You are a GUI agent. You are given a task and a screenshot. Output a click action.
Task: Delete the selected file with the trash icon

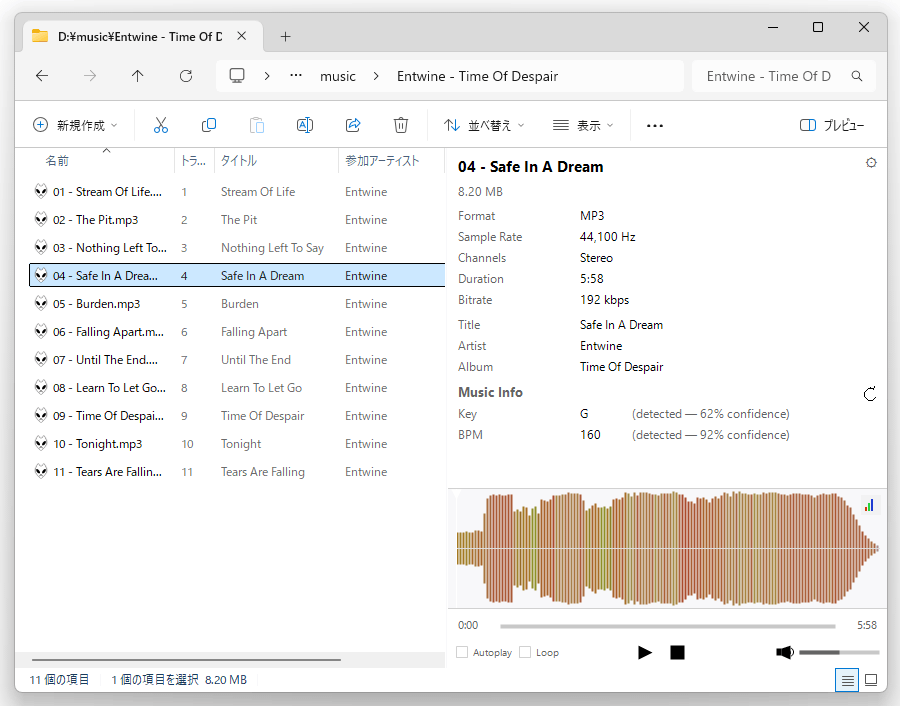401,125
